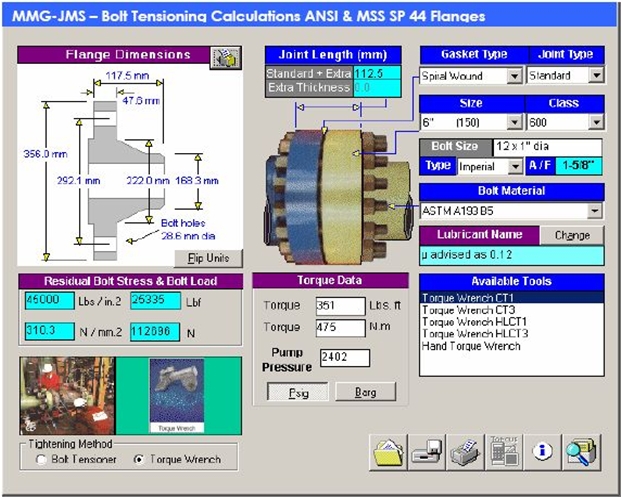Click the open folder icon
Image resolution: width=622 pixels, height=498 pixels.
386,453
